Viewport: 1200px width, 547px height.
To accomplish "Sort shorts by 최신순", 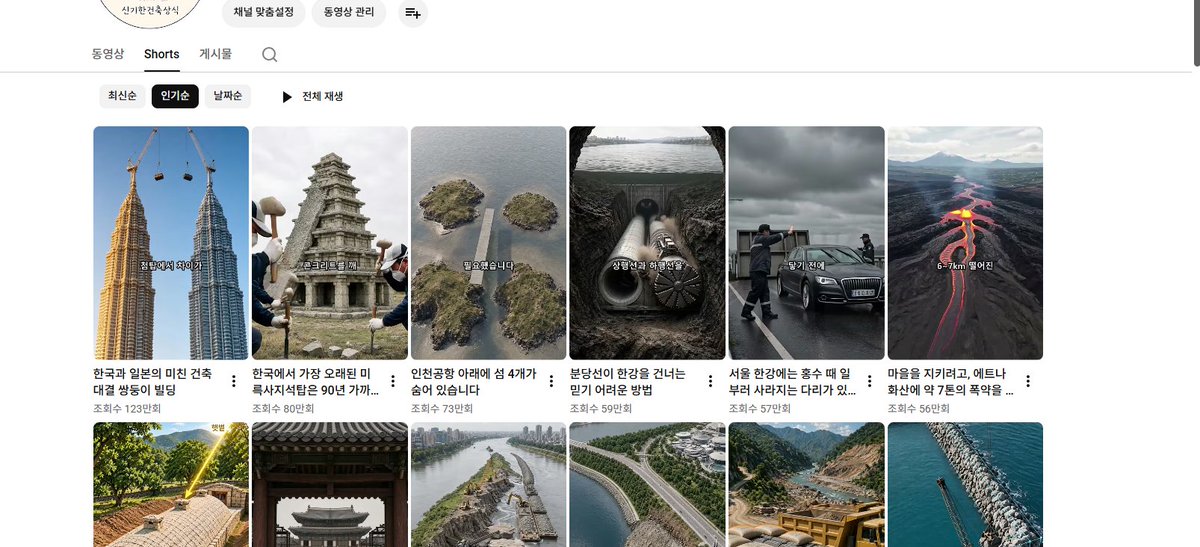I will pos(122,96).
